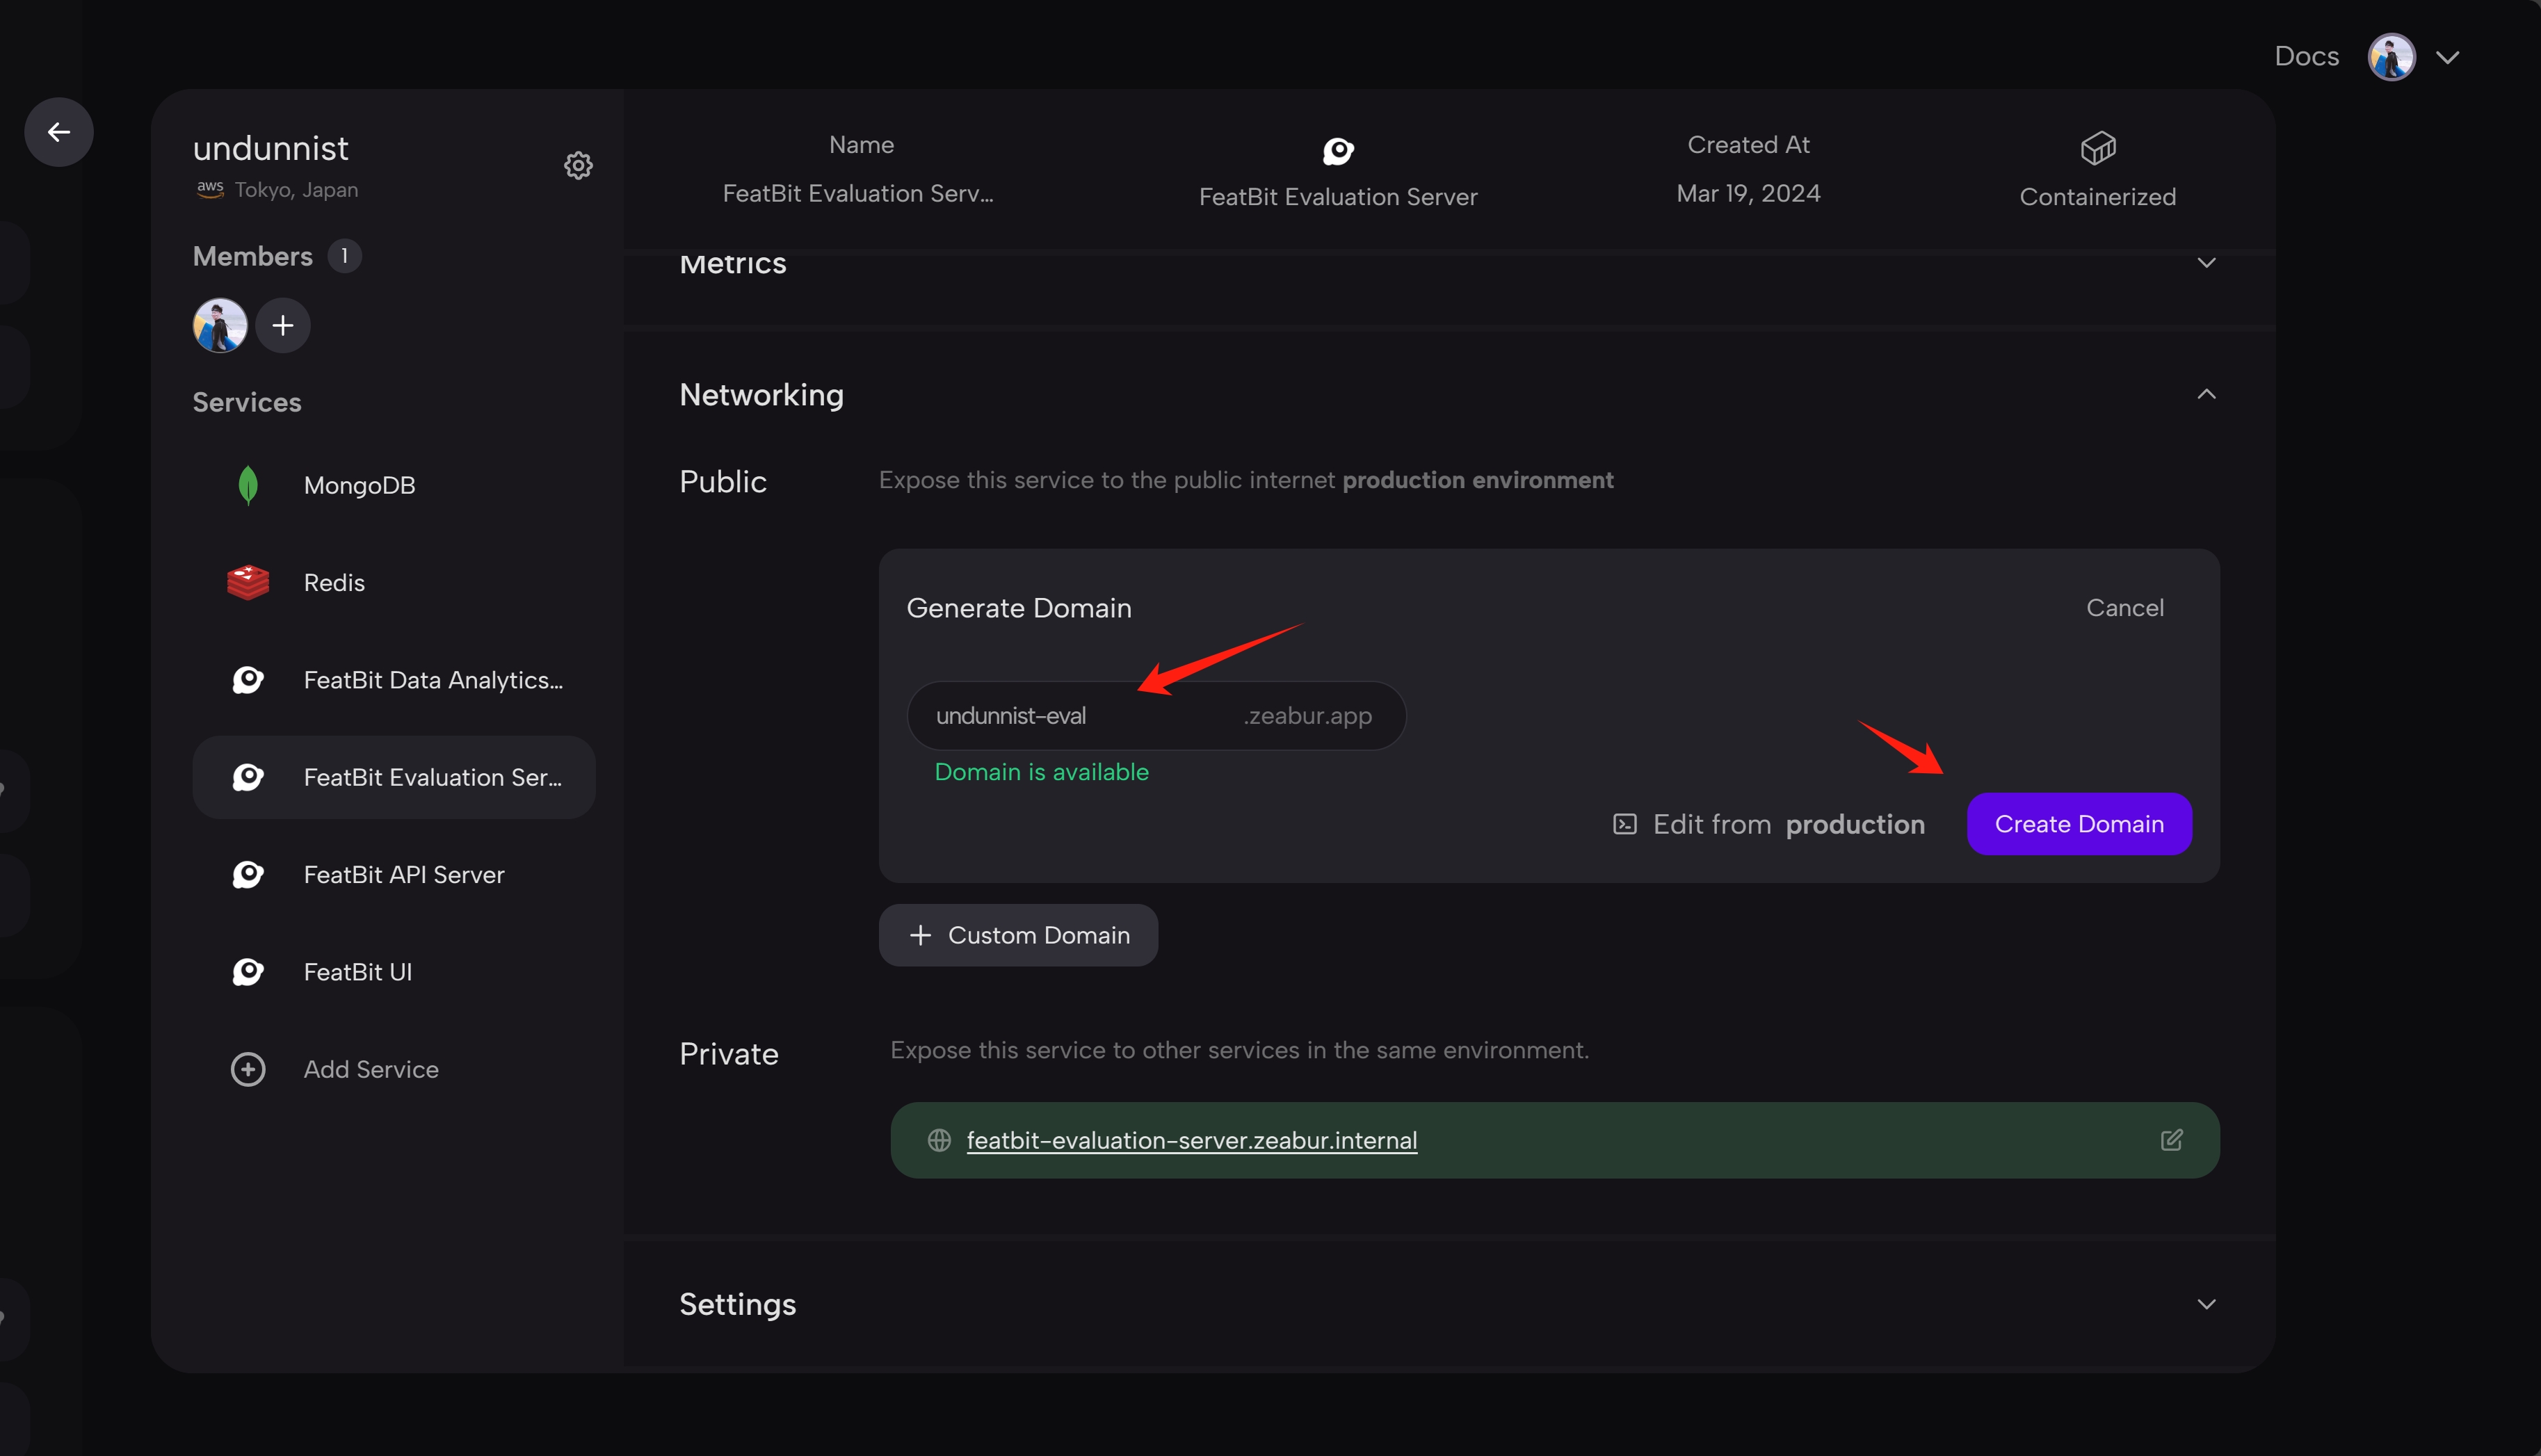This screenshot has width=2541, height=1456.
Task: Collapse the Networking section chevron
Action: 2207,394
